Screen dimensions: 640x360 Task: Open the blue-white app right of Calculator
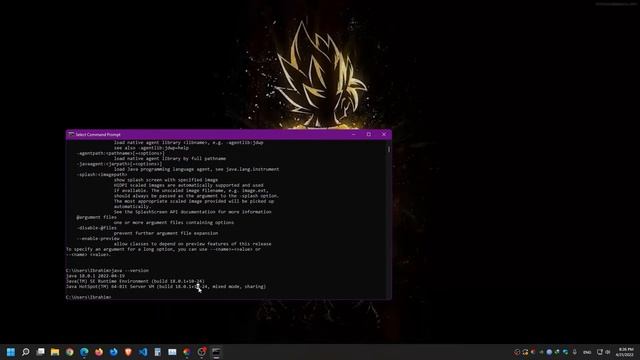pos(172,352)
